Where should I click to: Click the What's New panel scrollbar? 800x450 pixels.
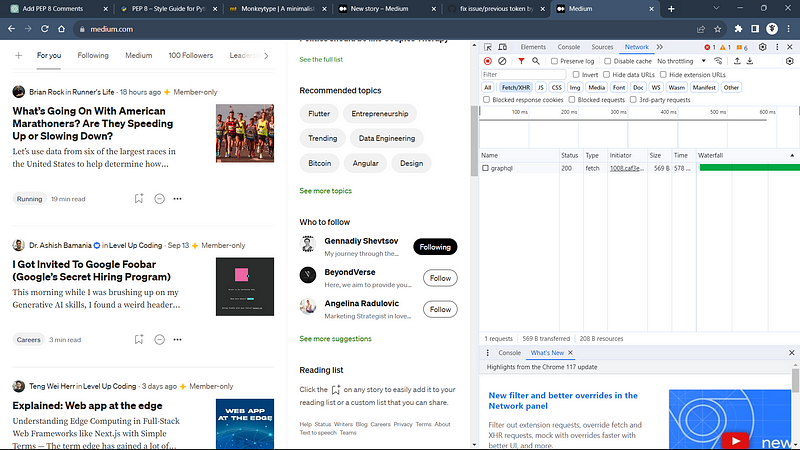795,380
